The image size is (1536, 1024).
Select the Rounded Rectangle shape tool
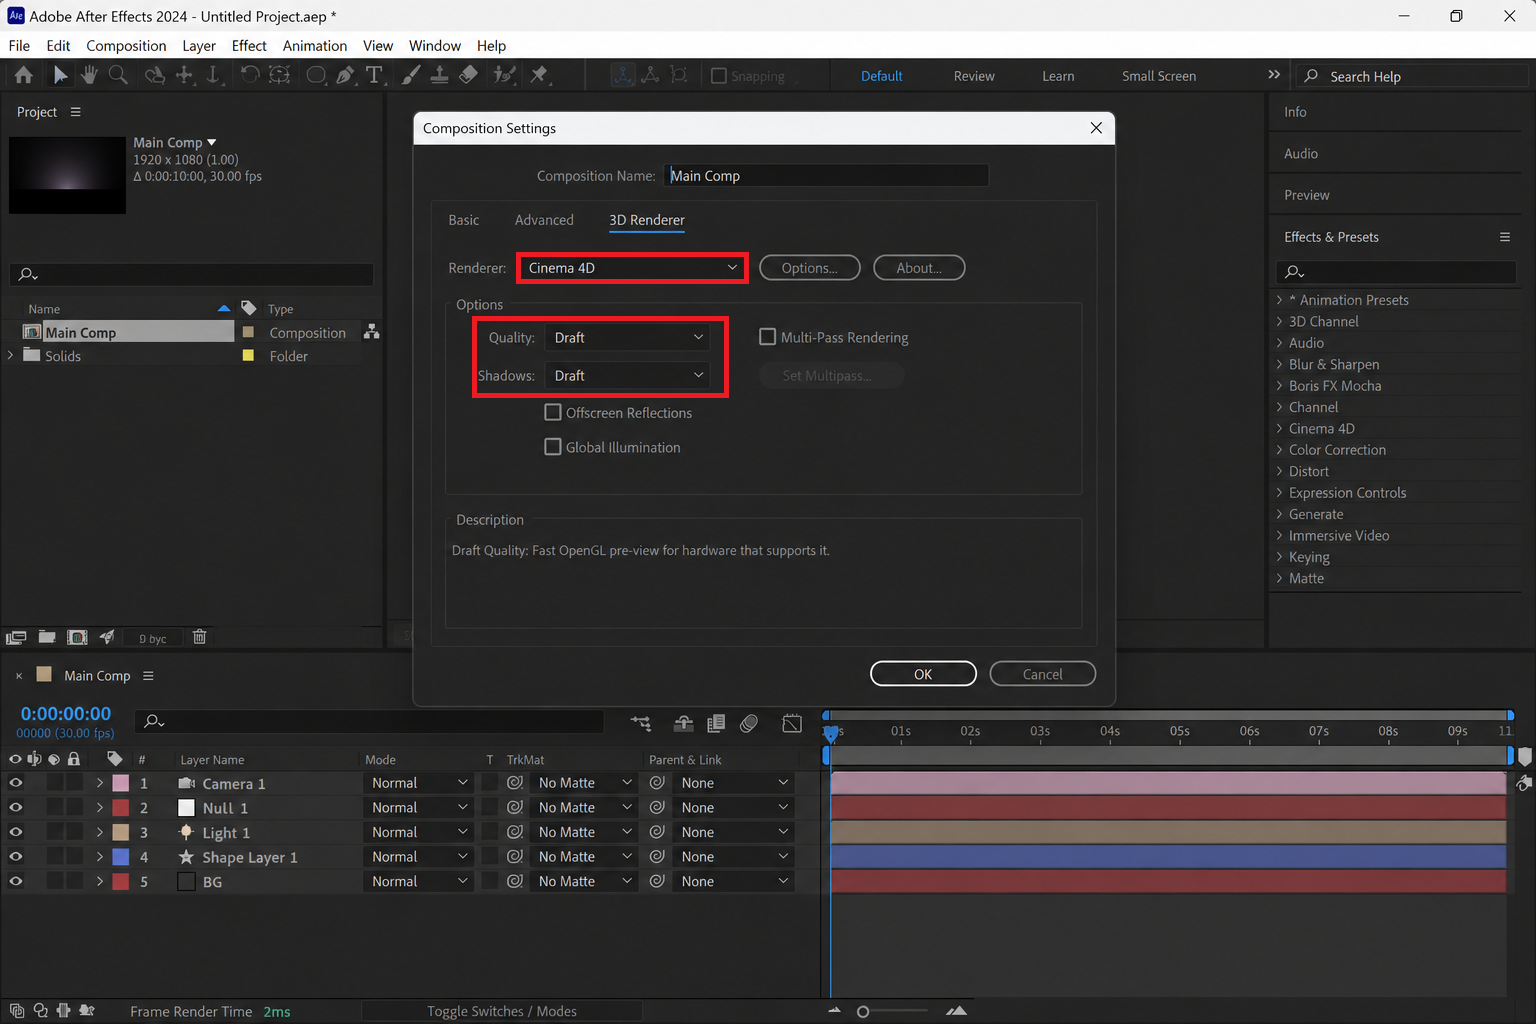click(x=316, y=75)
